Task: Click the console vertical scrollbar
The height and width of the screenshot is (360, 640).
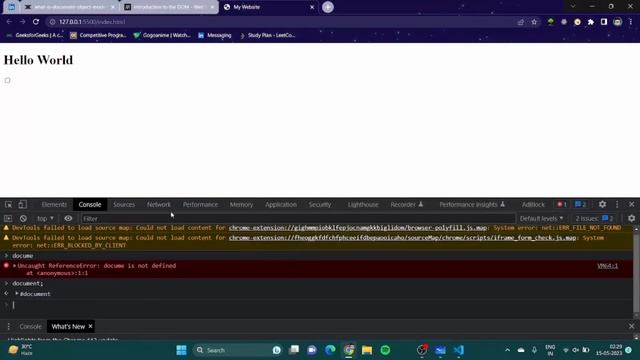Action: pos(636,271)
